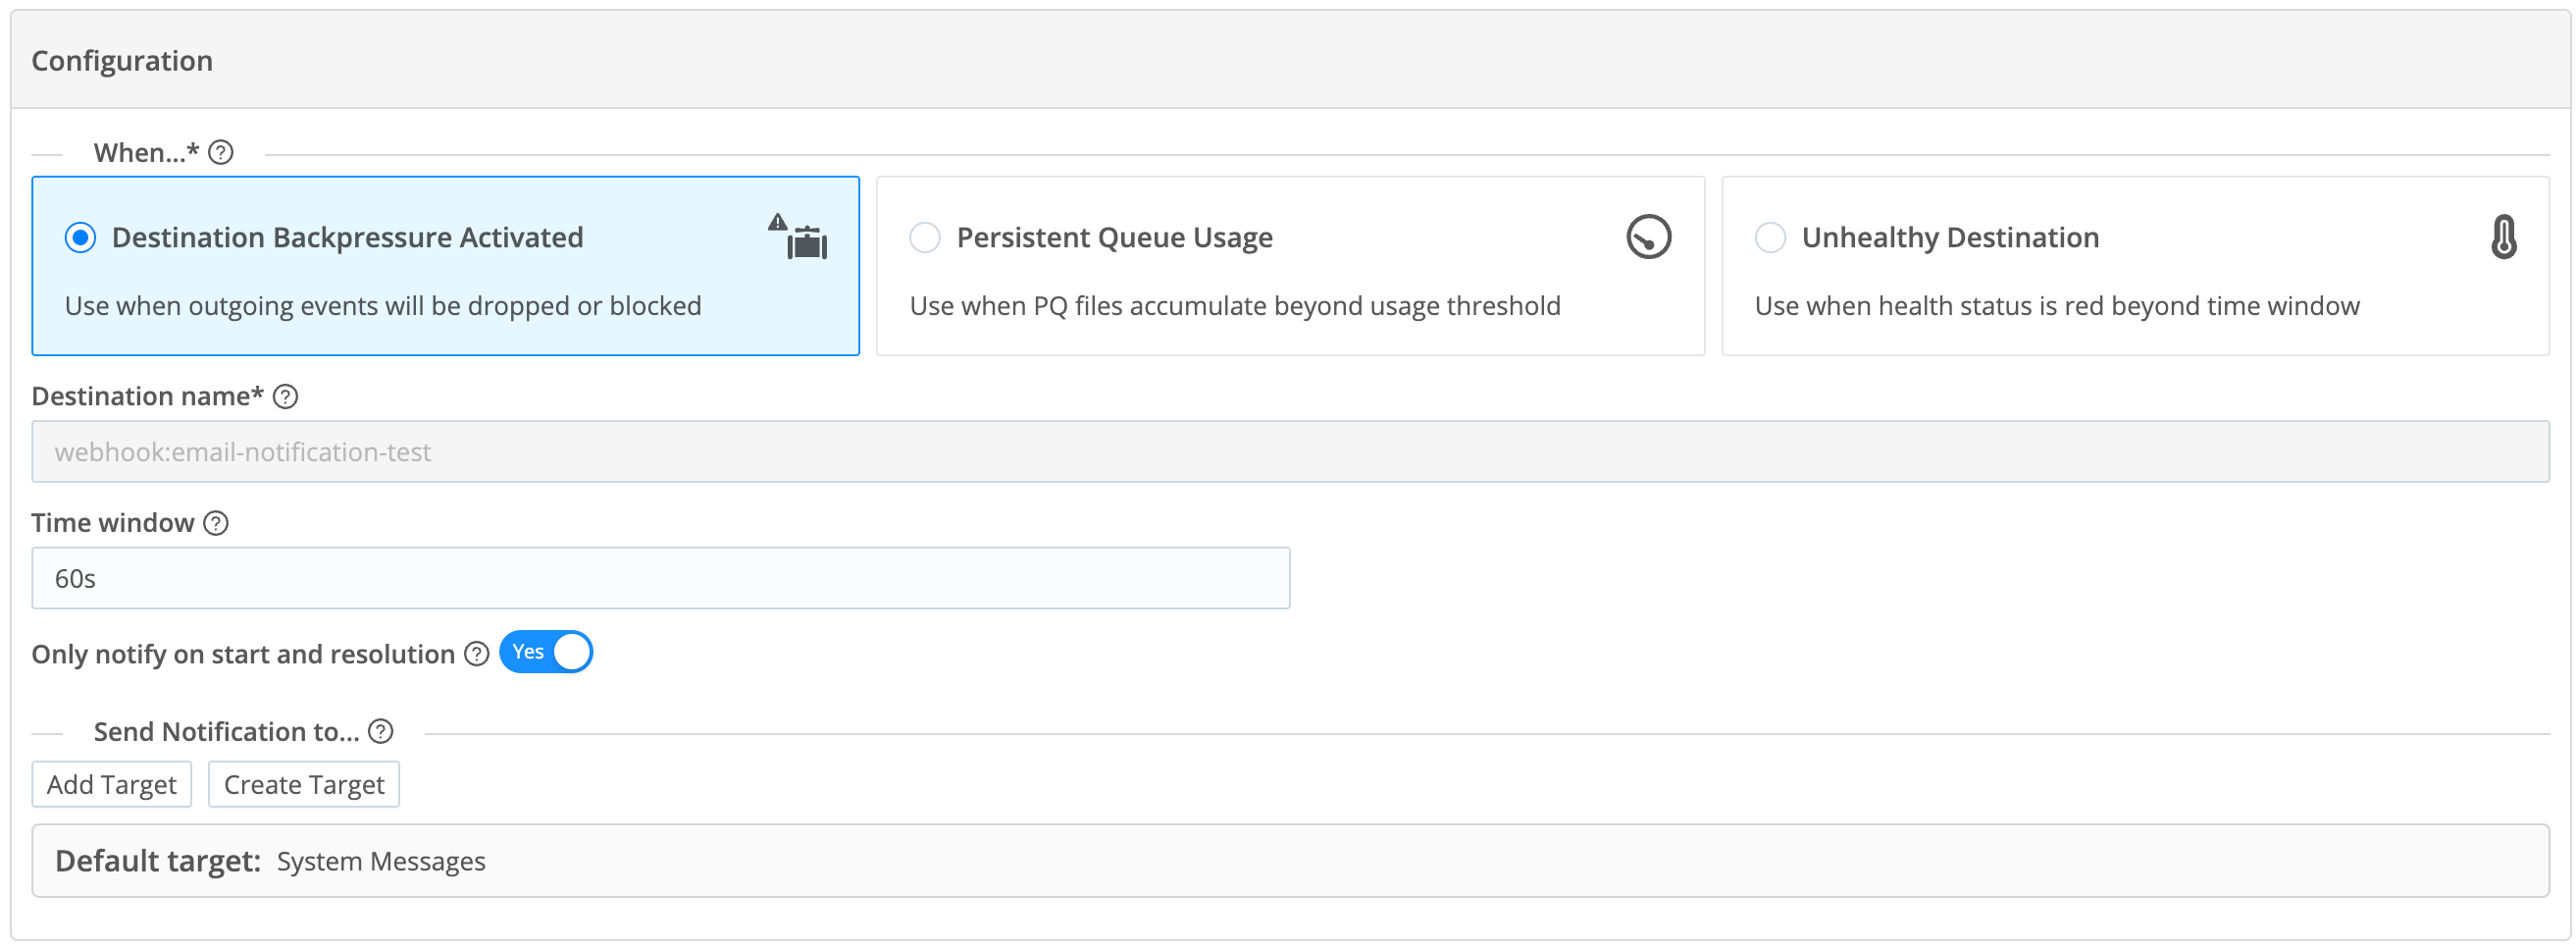Disable the Only notify on start and resolution toggle
Viewport: 2576px width, 948px height.
click(x=546, y=653)
